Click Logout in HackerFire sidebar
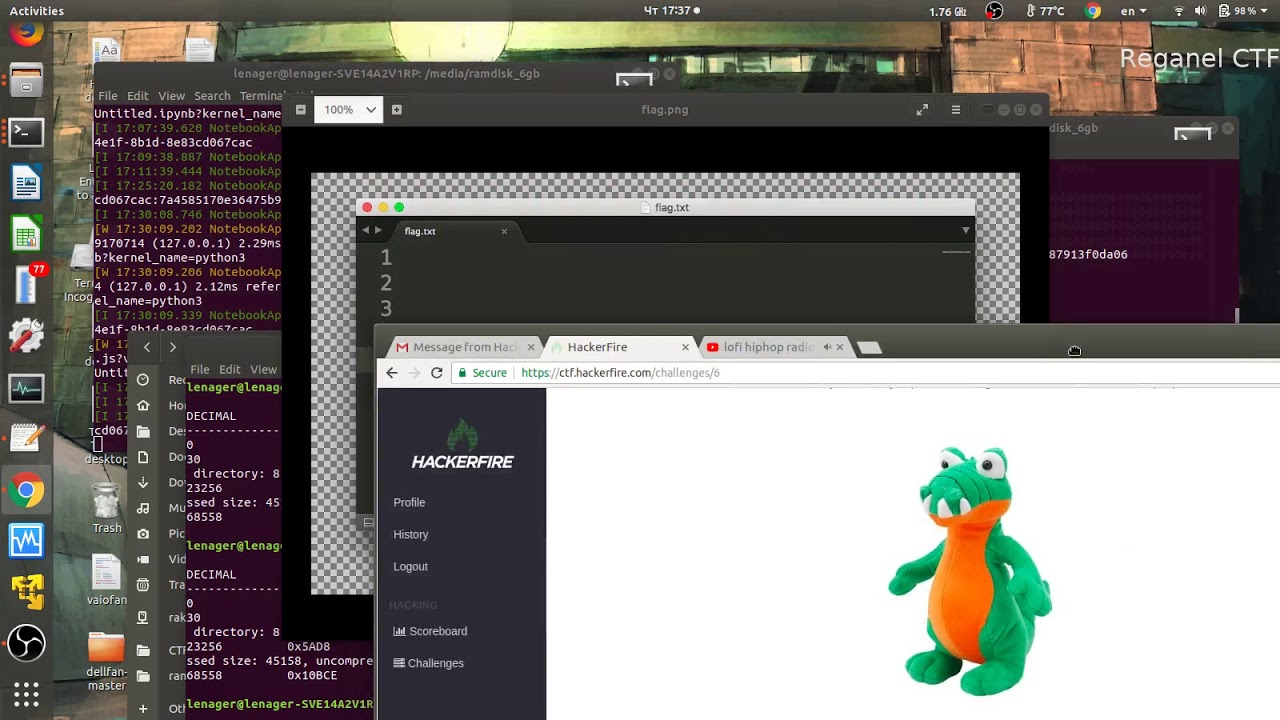 point(410,566)
